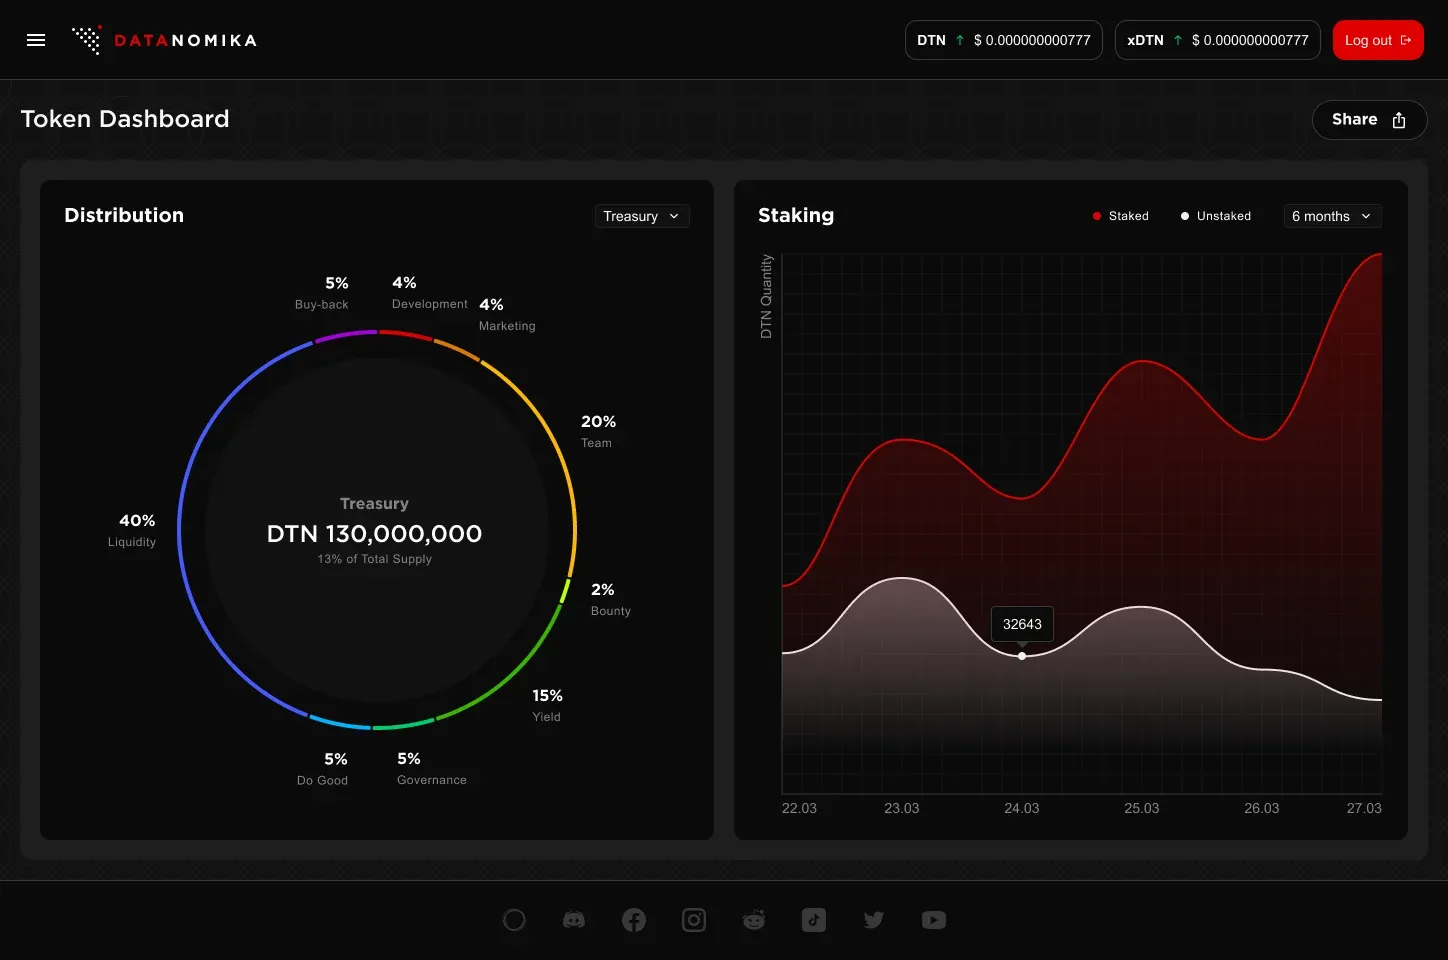Select the 15% Yield label
This screenshot has width=1448, height=960.
click(x=547, y=705)
